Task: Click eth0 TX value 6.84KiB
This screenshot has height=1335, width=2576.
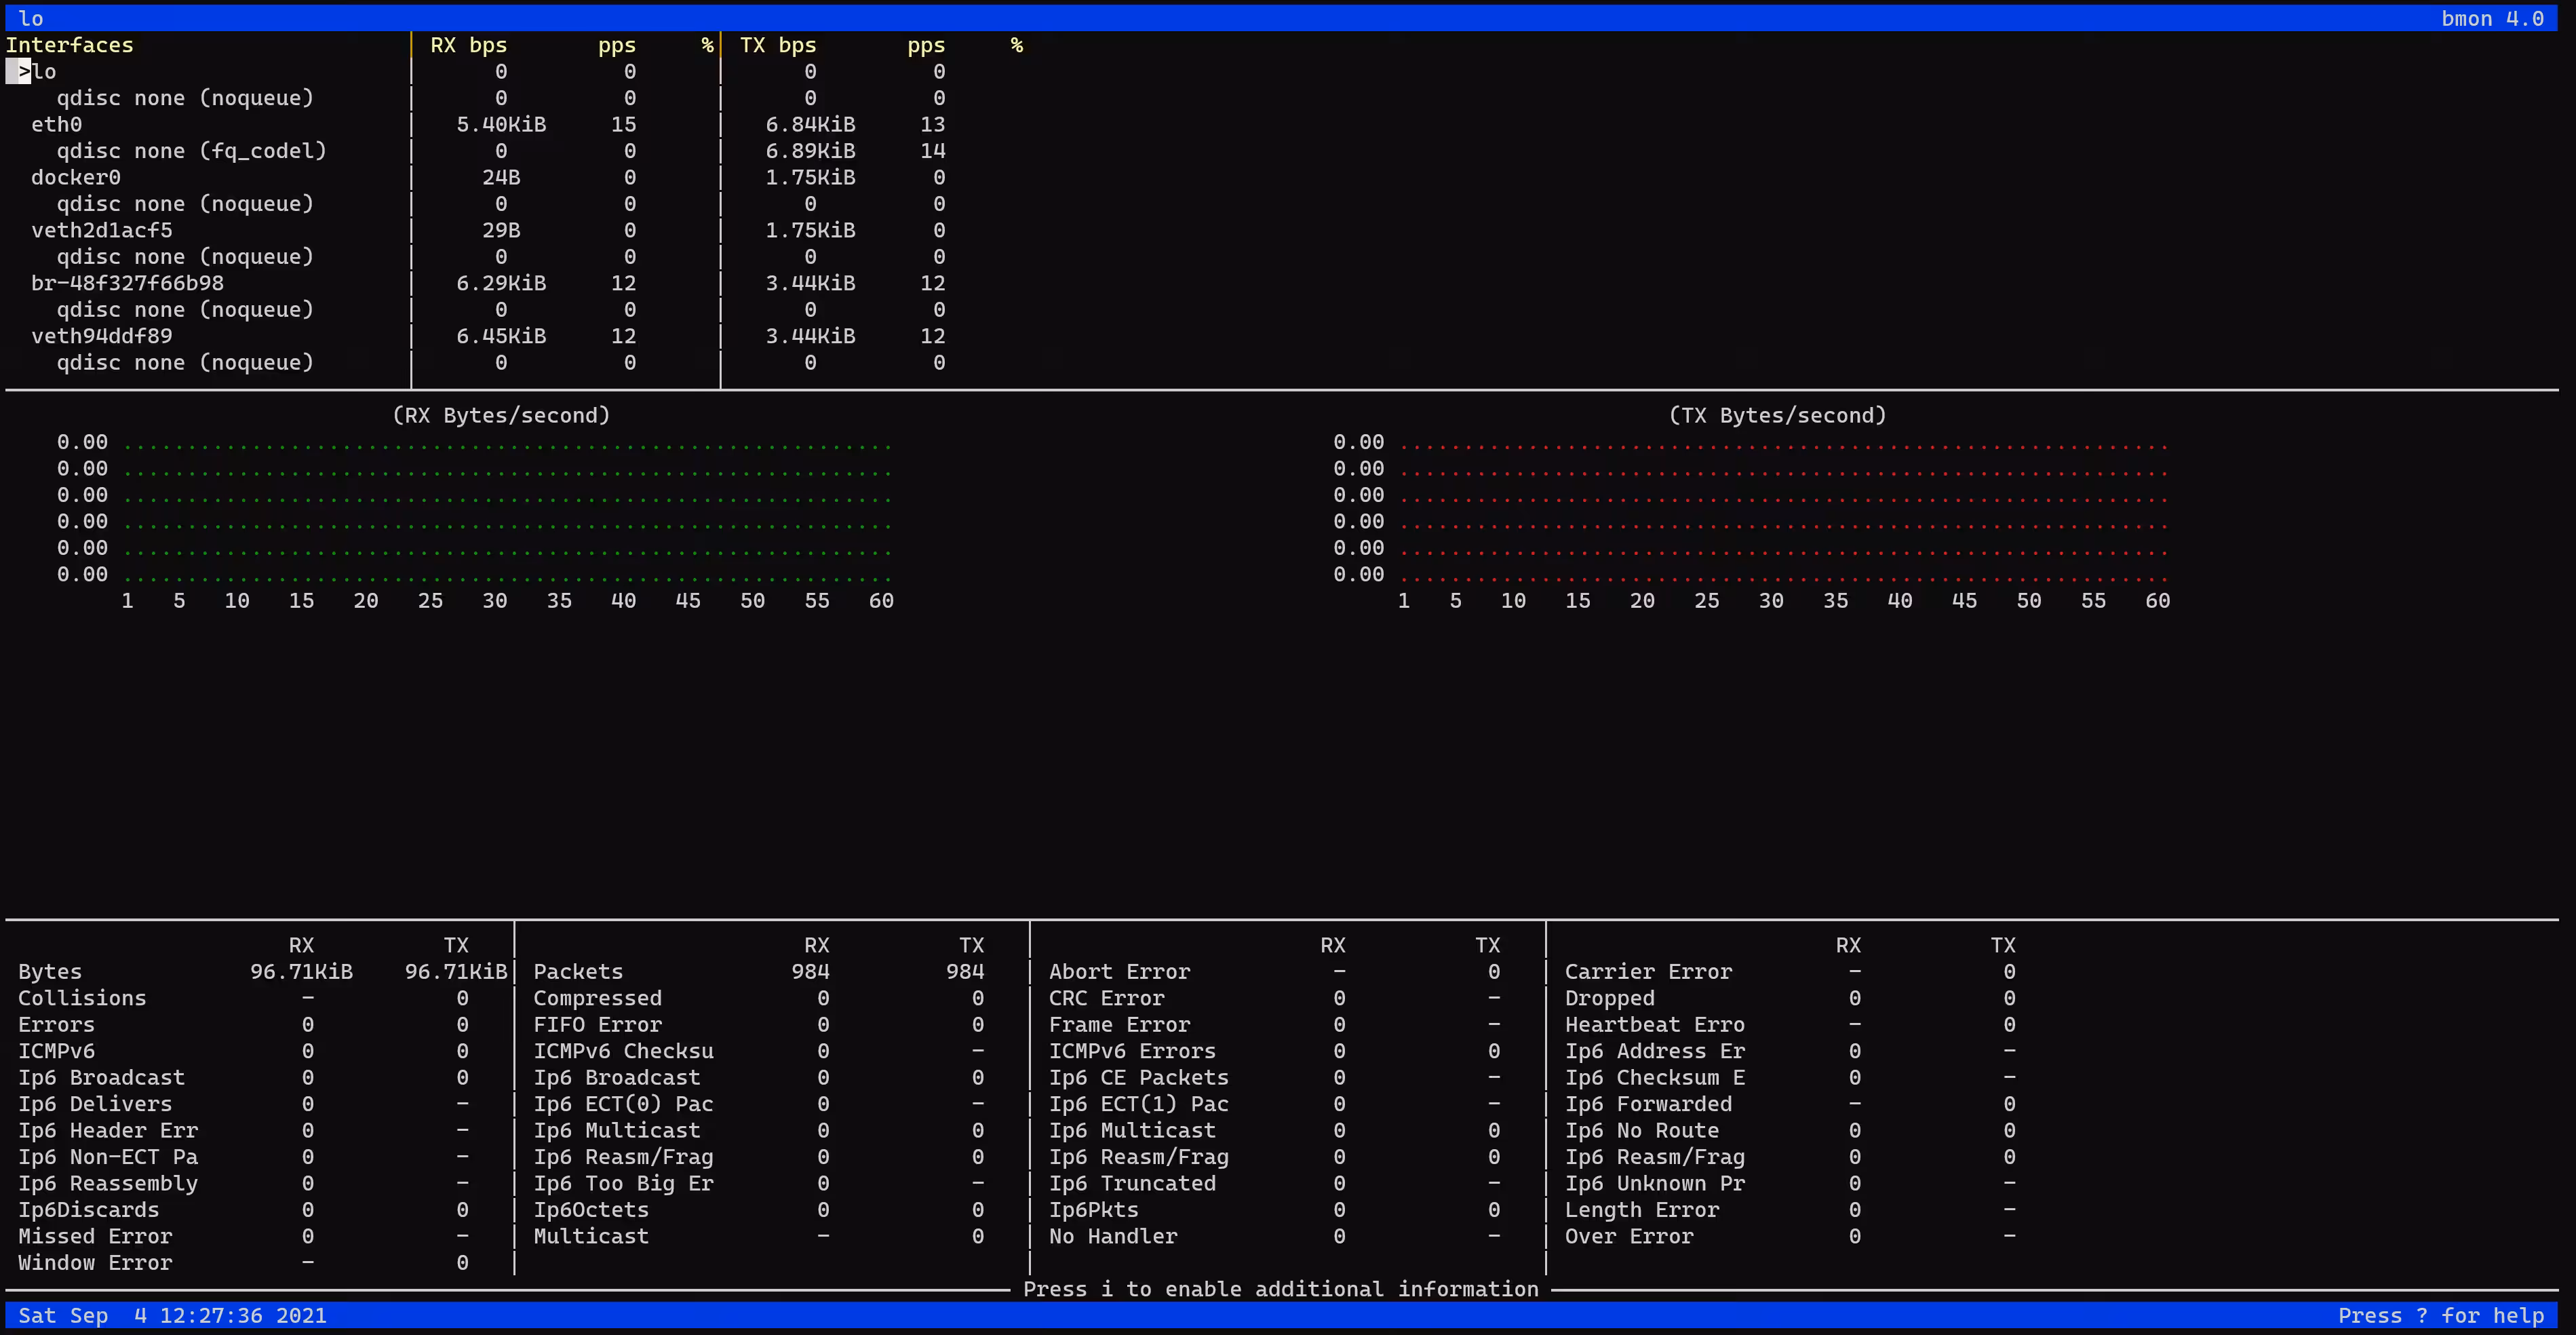Action: [810, 125]
